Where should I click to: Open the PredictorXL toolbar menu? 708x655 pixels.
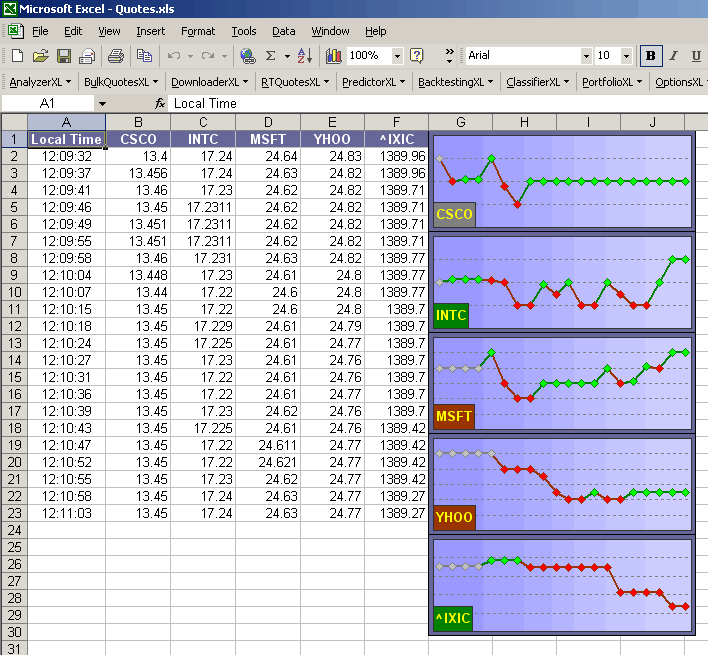click(372, 82)
